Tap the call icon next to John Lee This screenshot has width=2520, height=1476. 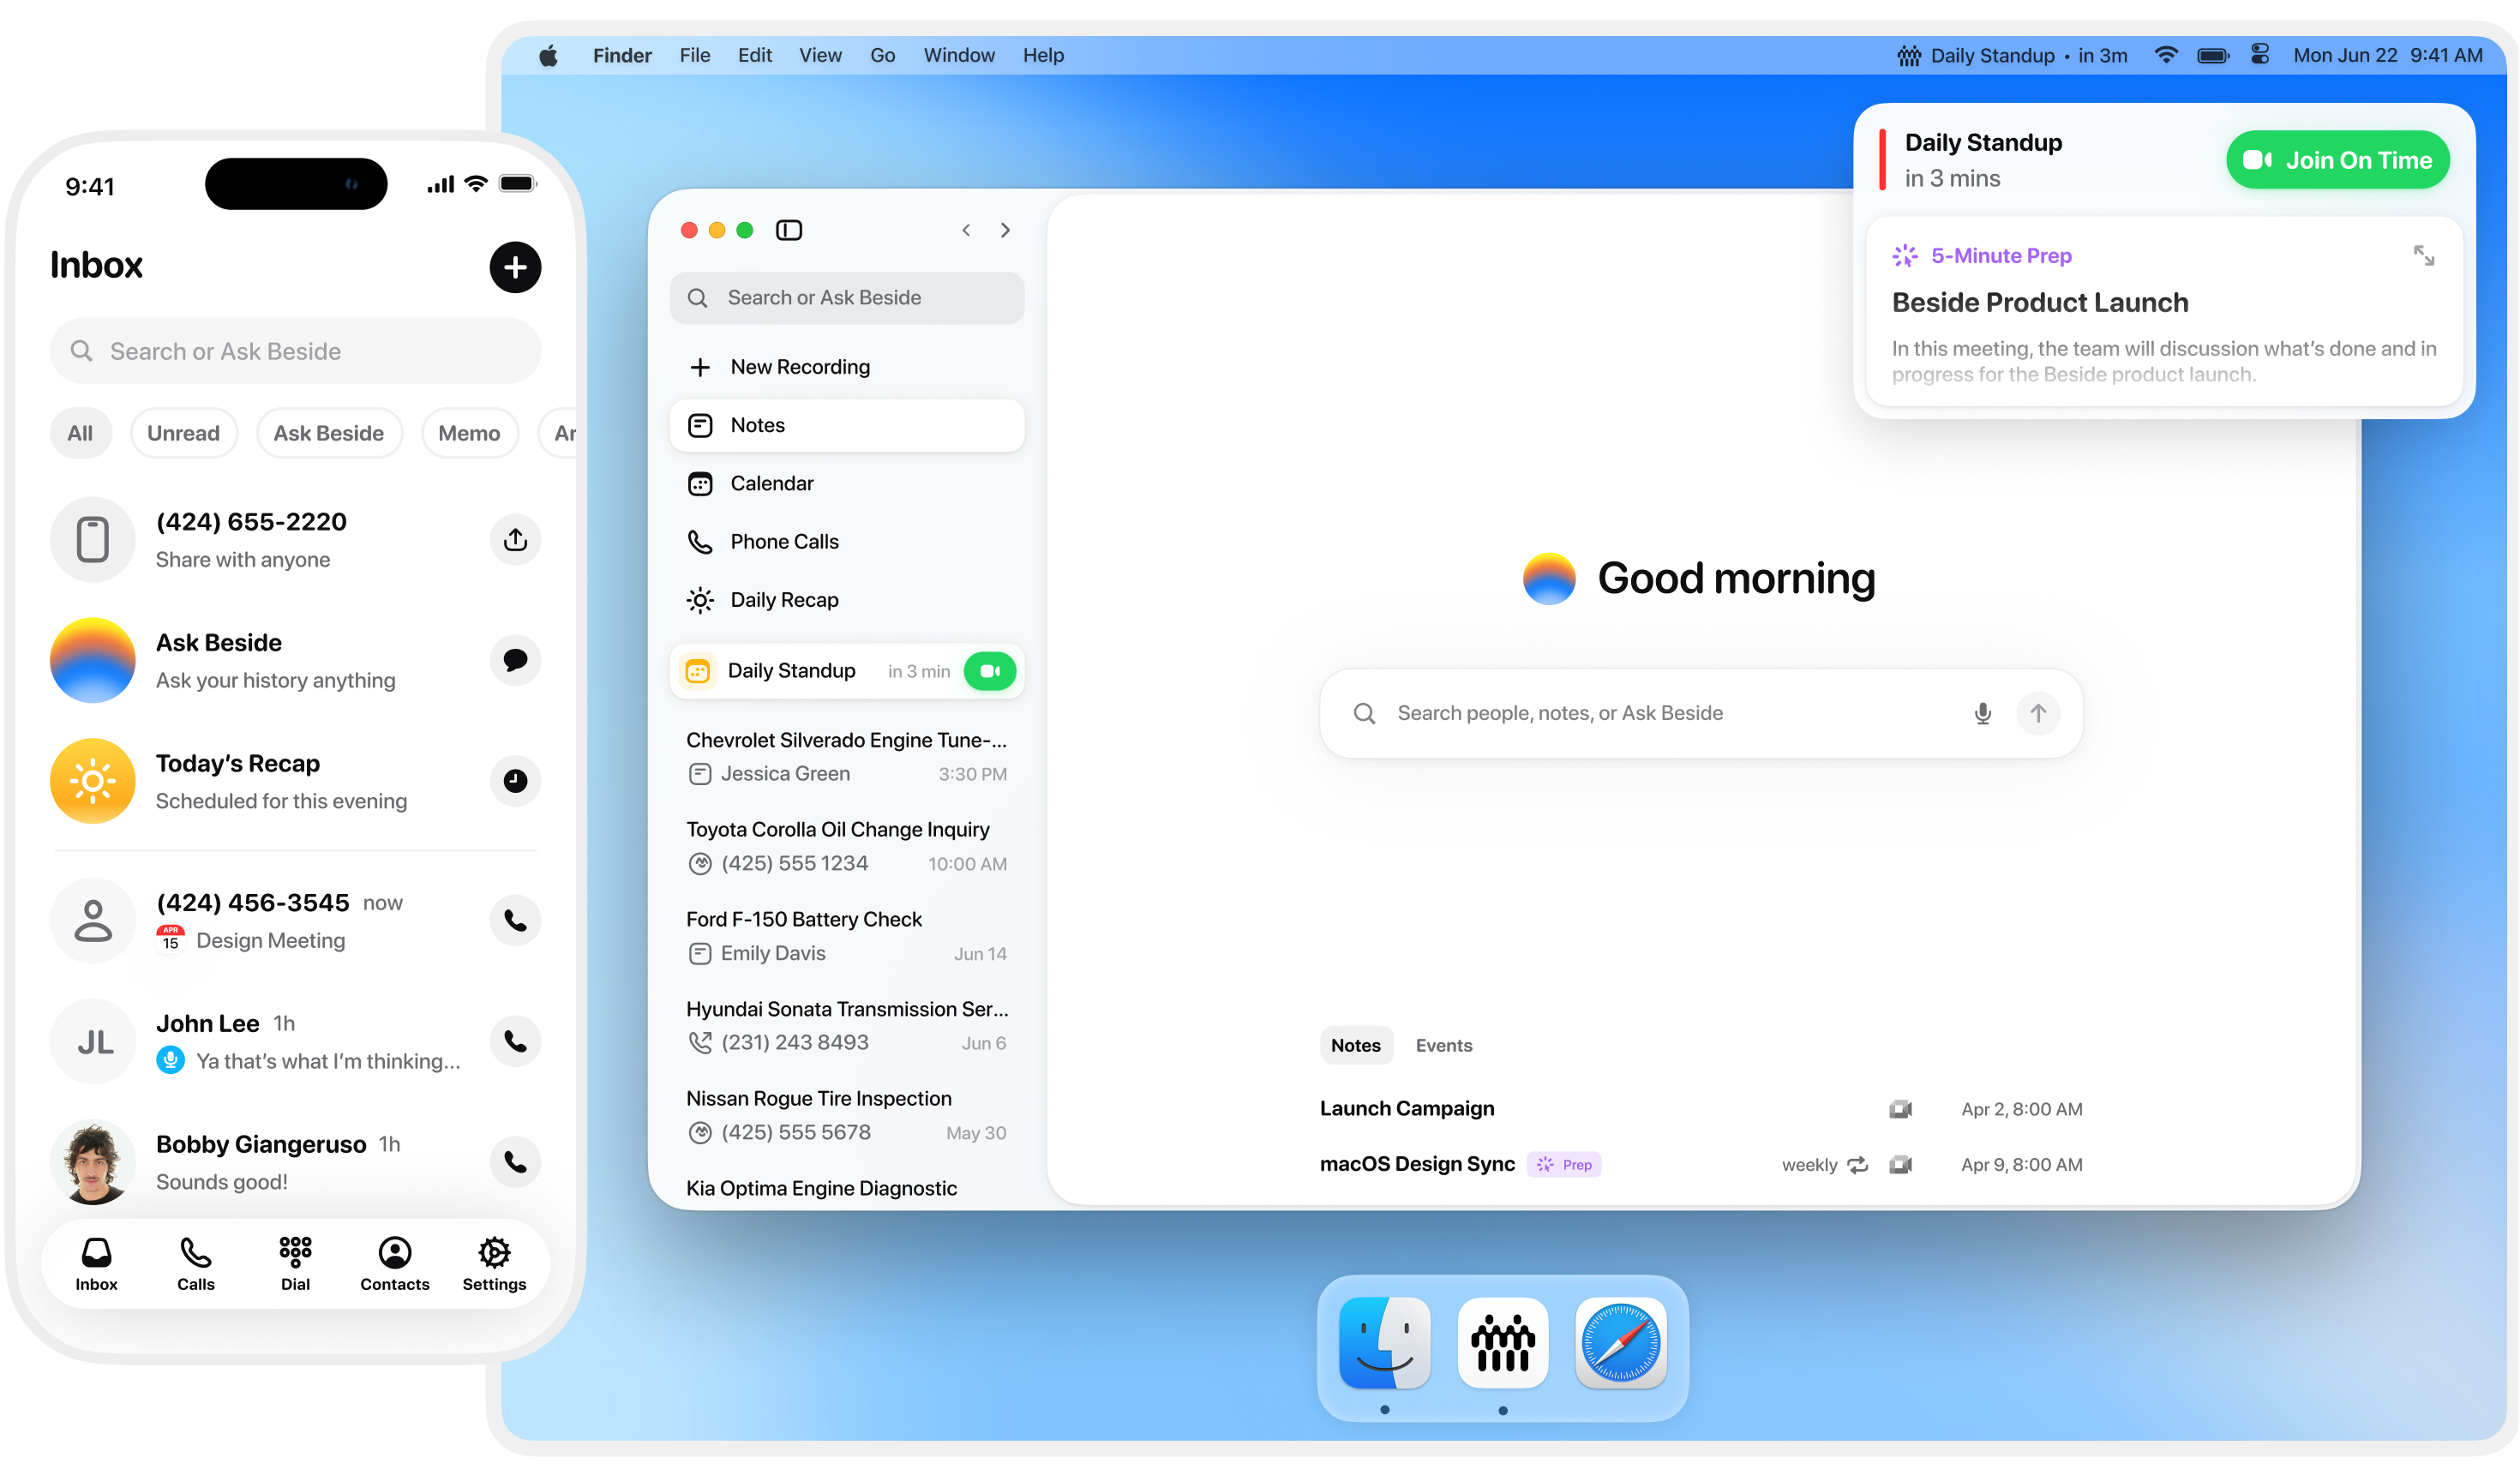[x=515, y=1041]
